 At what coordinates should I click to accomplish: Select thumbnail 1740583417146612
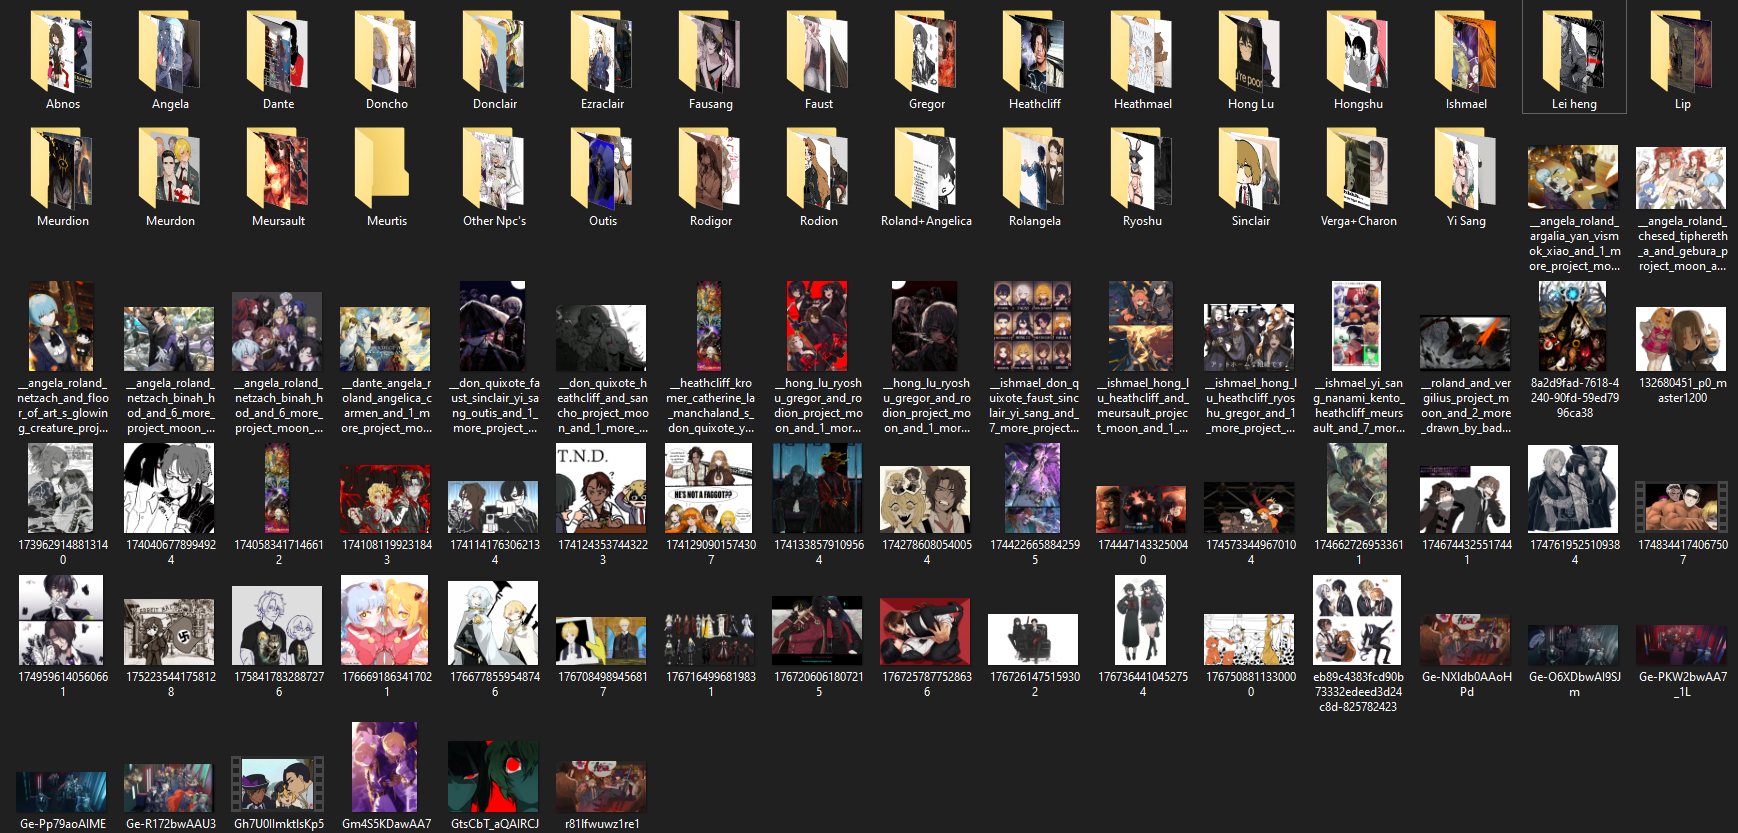pyautogui.click(x=278, y=489)
